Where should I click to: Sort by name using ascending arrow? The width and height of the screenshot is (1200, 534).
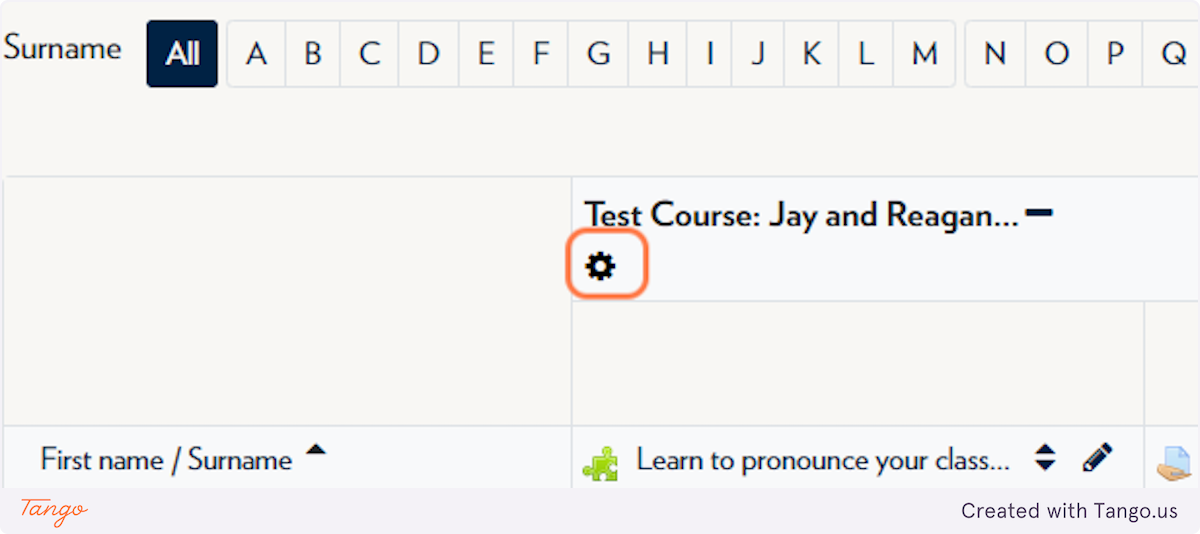316,450
